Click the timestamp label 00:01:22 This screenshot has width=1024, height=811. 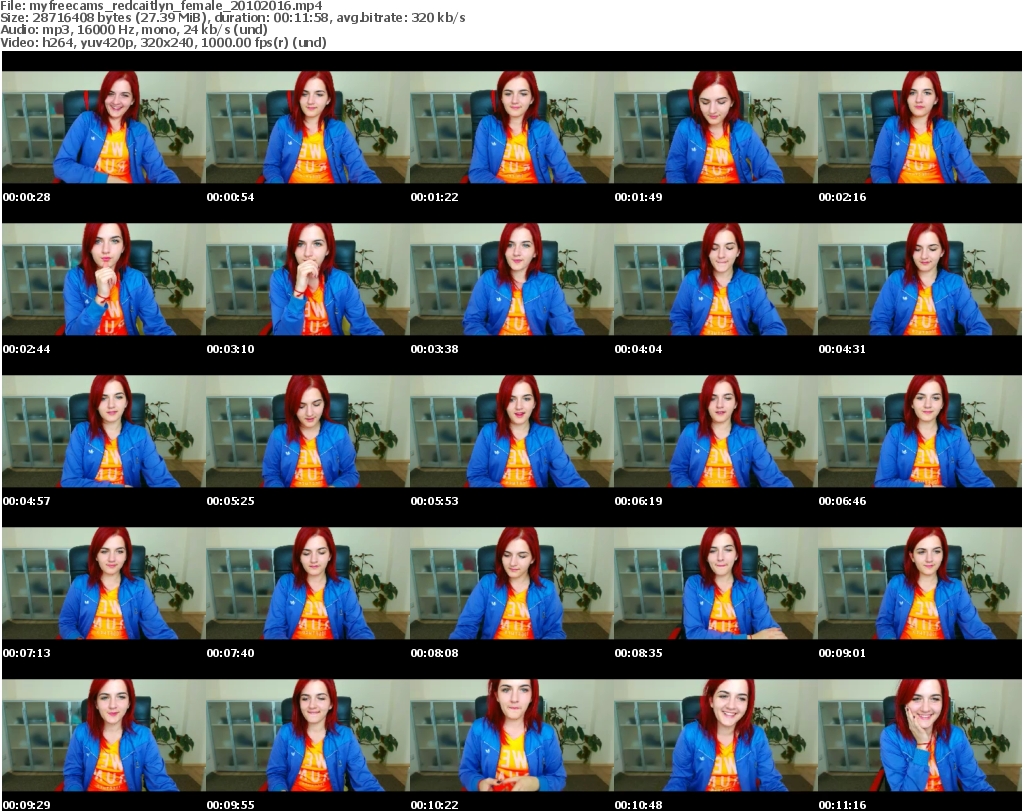tap(434, 197)
